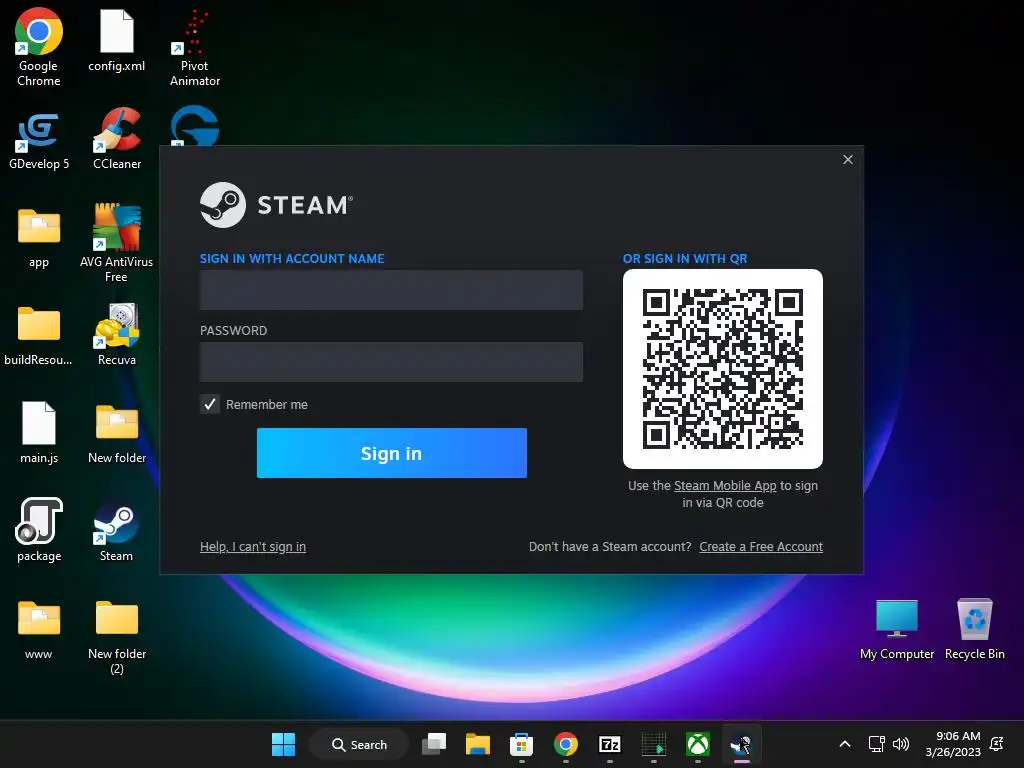Open Microsoft Store from the taskbar
1024x768 pixels.
coord(521,744)
